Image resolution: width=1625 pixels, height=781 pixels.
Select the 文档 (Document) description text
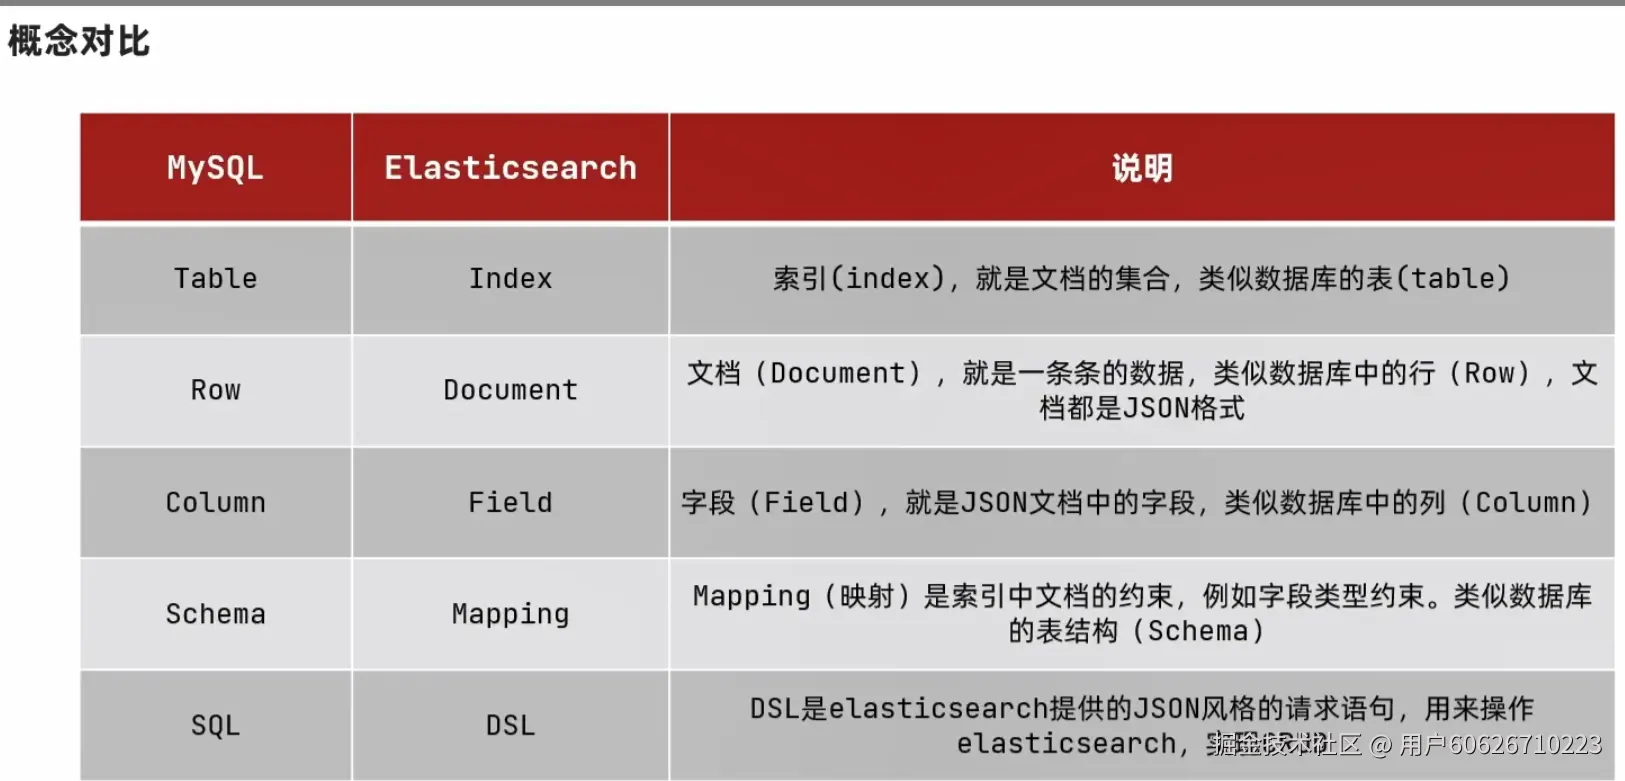click(x=1142, y=390)
